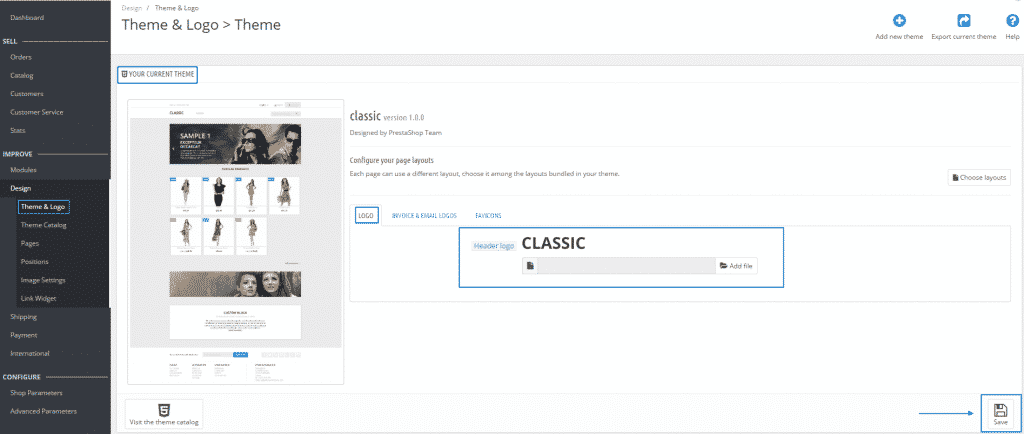Click the Your Current Theme panel heading
The height and width of the screenshot is (434, 1024).
pos(157,74)
